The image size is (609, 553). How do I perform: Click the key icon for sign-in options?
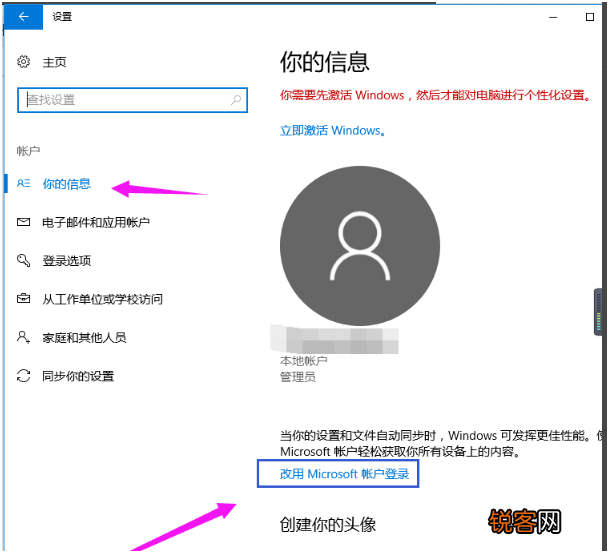pyautogui.click(x=23, y=260)
